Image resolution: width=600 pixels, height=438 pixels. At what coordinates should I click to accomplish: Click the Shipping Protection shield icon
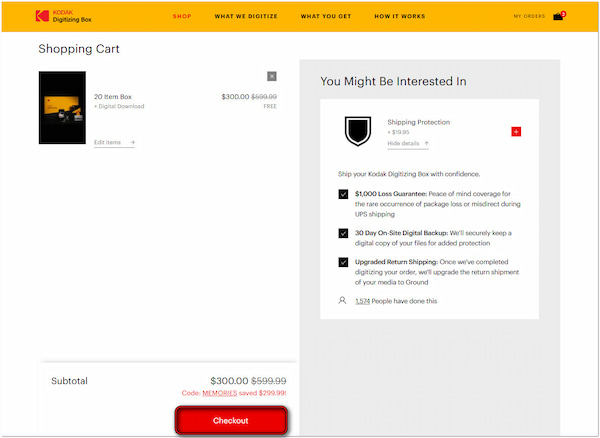coord(358,131)
